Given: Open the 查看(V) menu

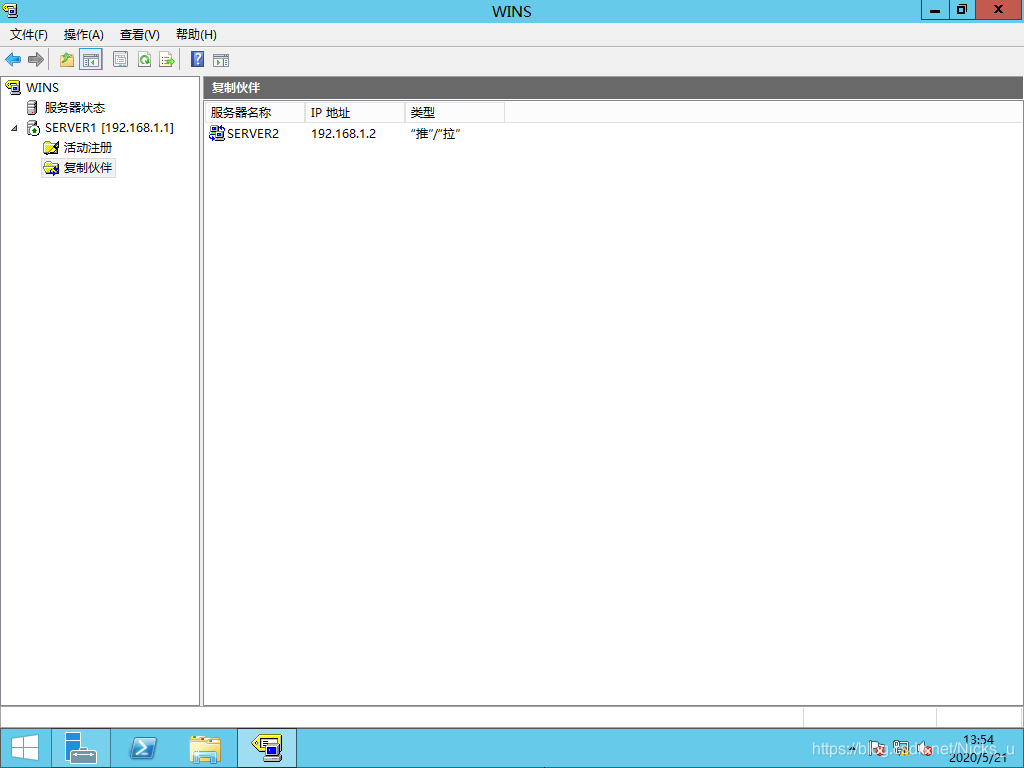Looking at the screenshot, I should tap(140, 35).
